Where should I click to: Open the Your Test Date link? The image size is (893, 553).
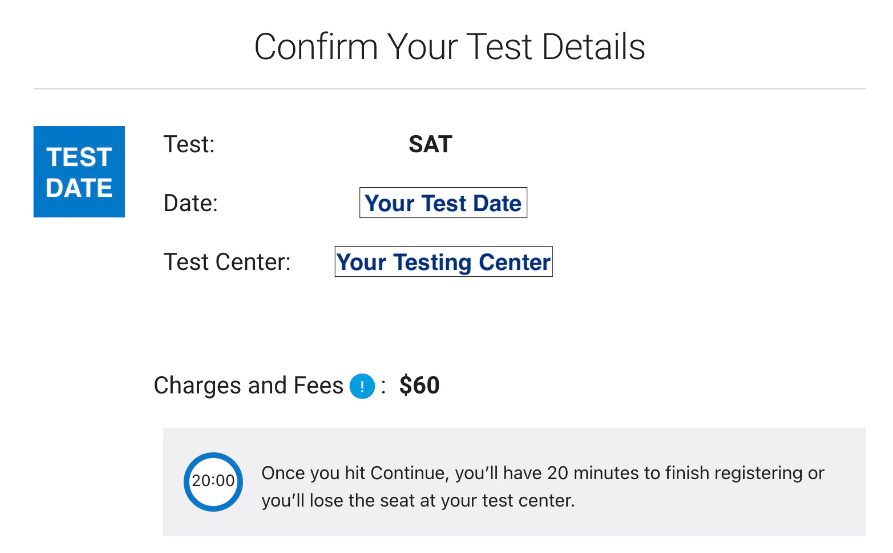pos(443,203)
